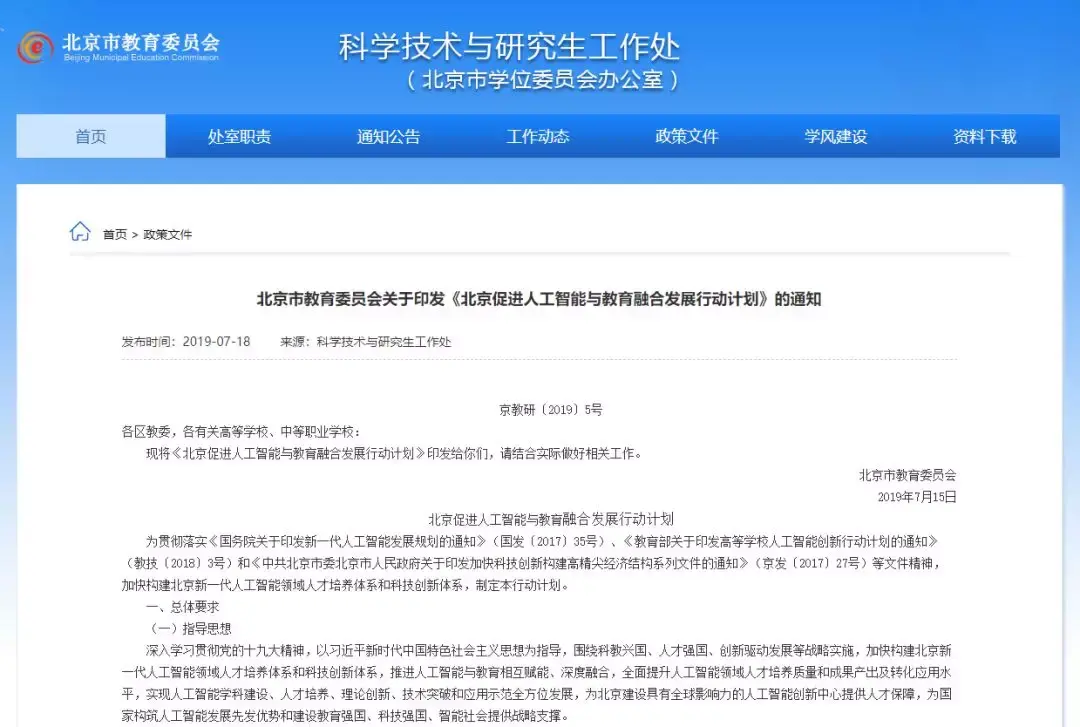Open 政策文件 in the navigation bar
Viewport: 1080px width, 727px height.
(687, 136)
